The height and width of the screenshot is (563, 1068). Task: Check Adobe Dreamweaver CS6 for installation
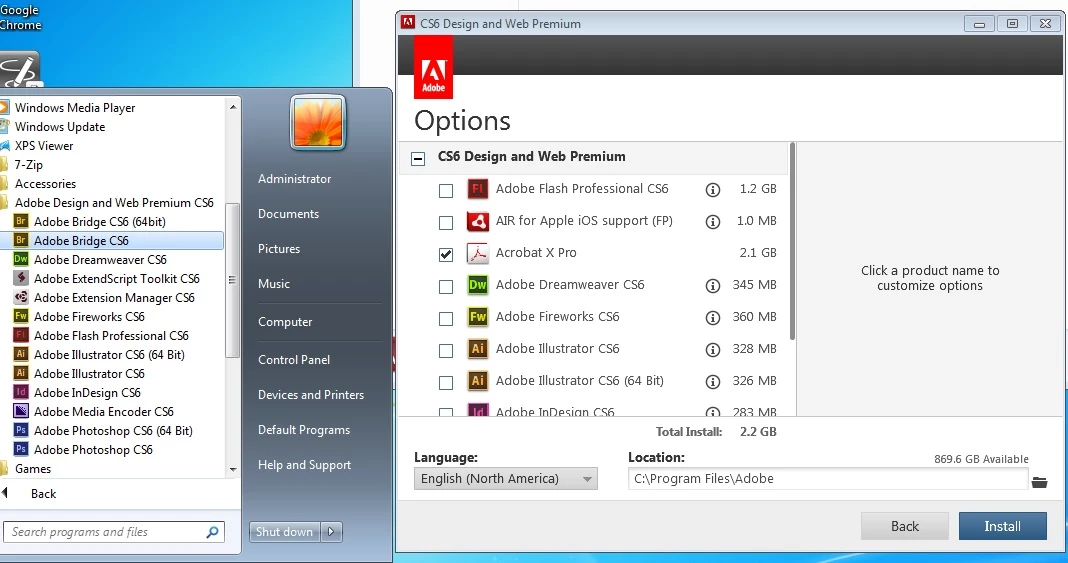[x=446, y=287]
